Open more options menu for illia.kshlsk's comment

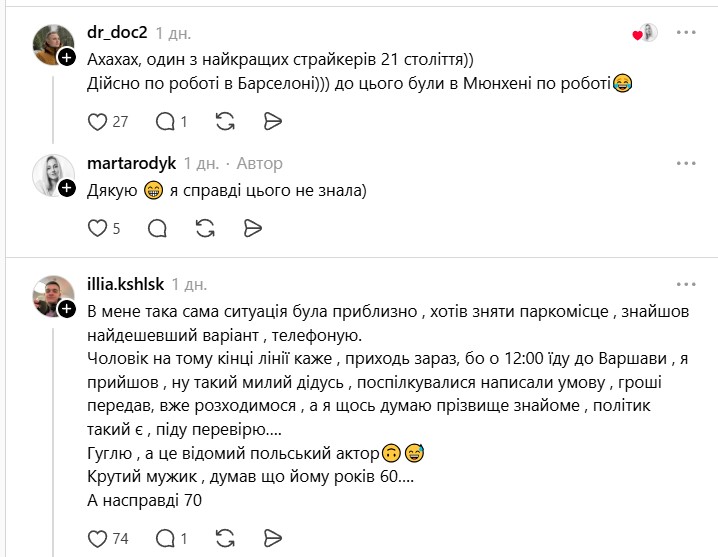point(685,283)
